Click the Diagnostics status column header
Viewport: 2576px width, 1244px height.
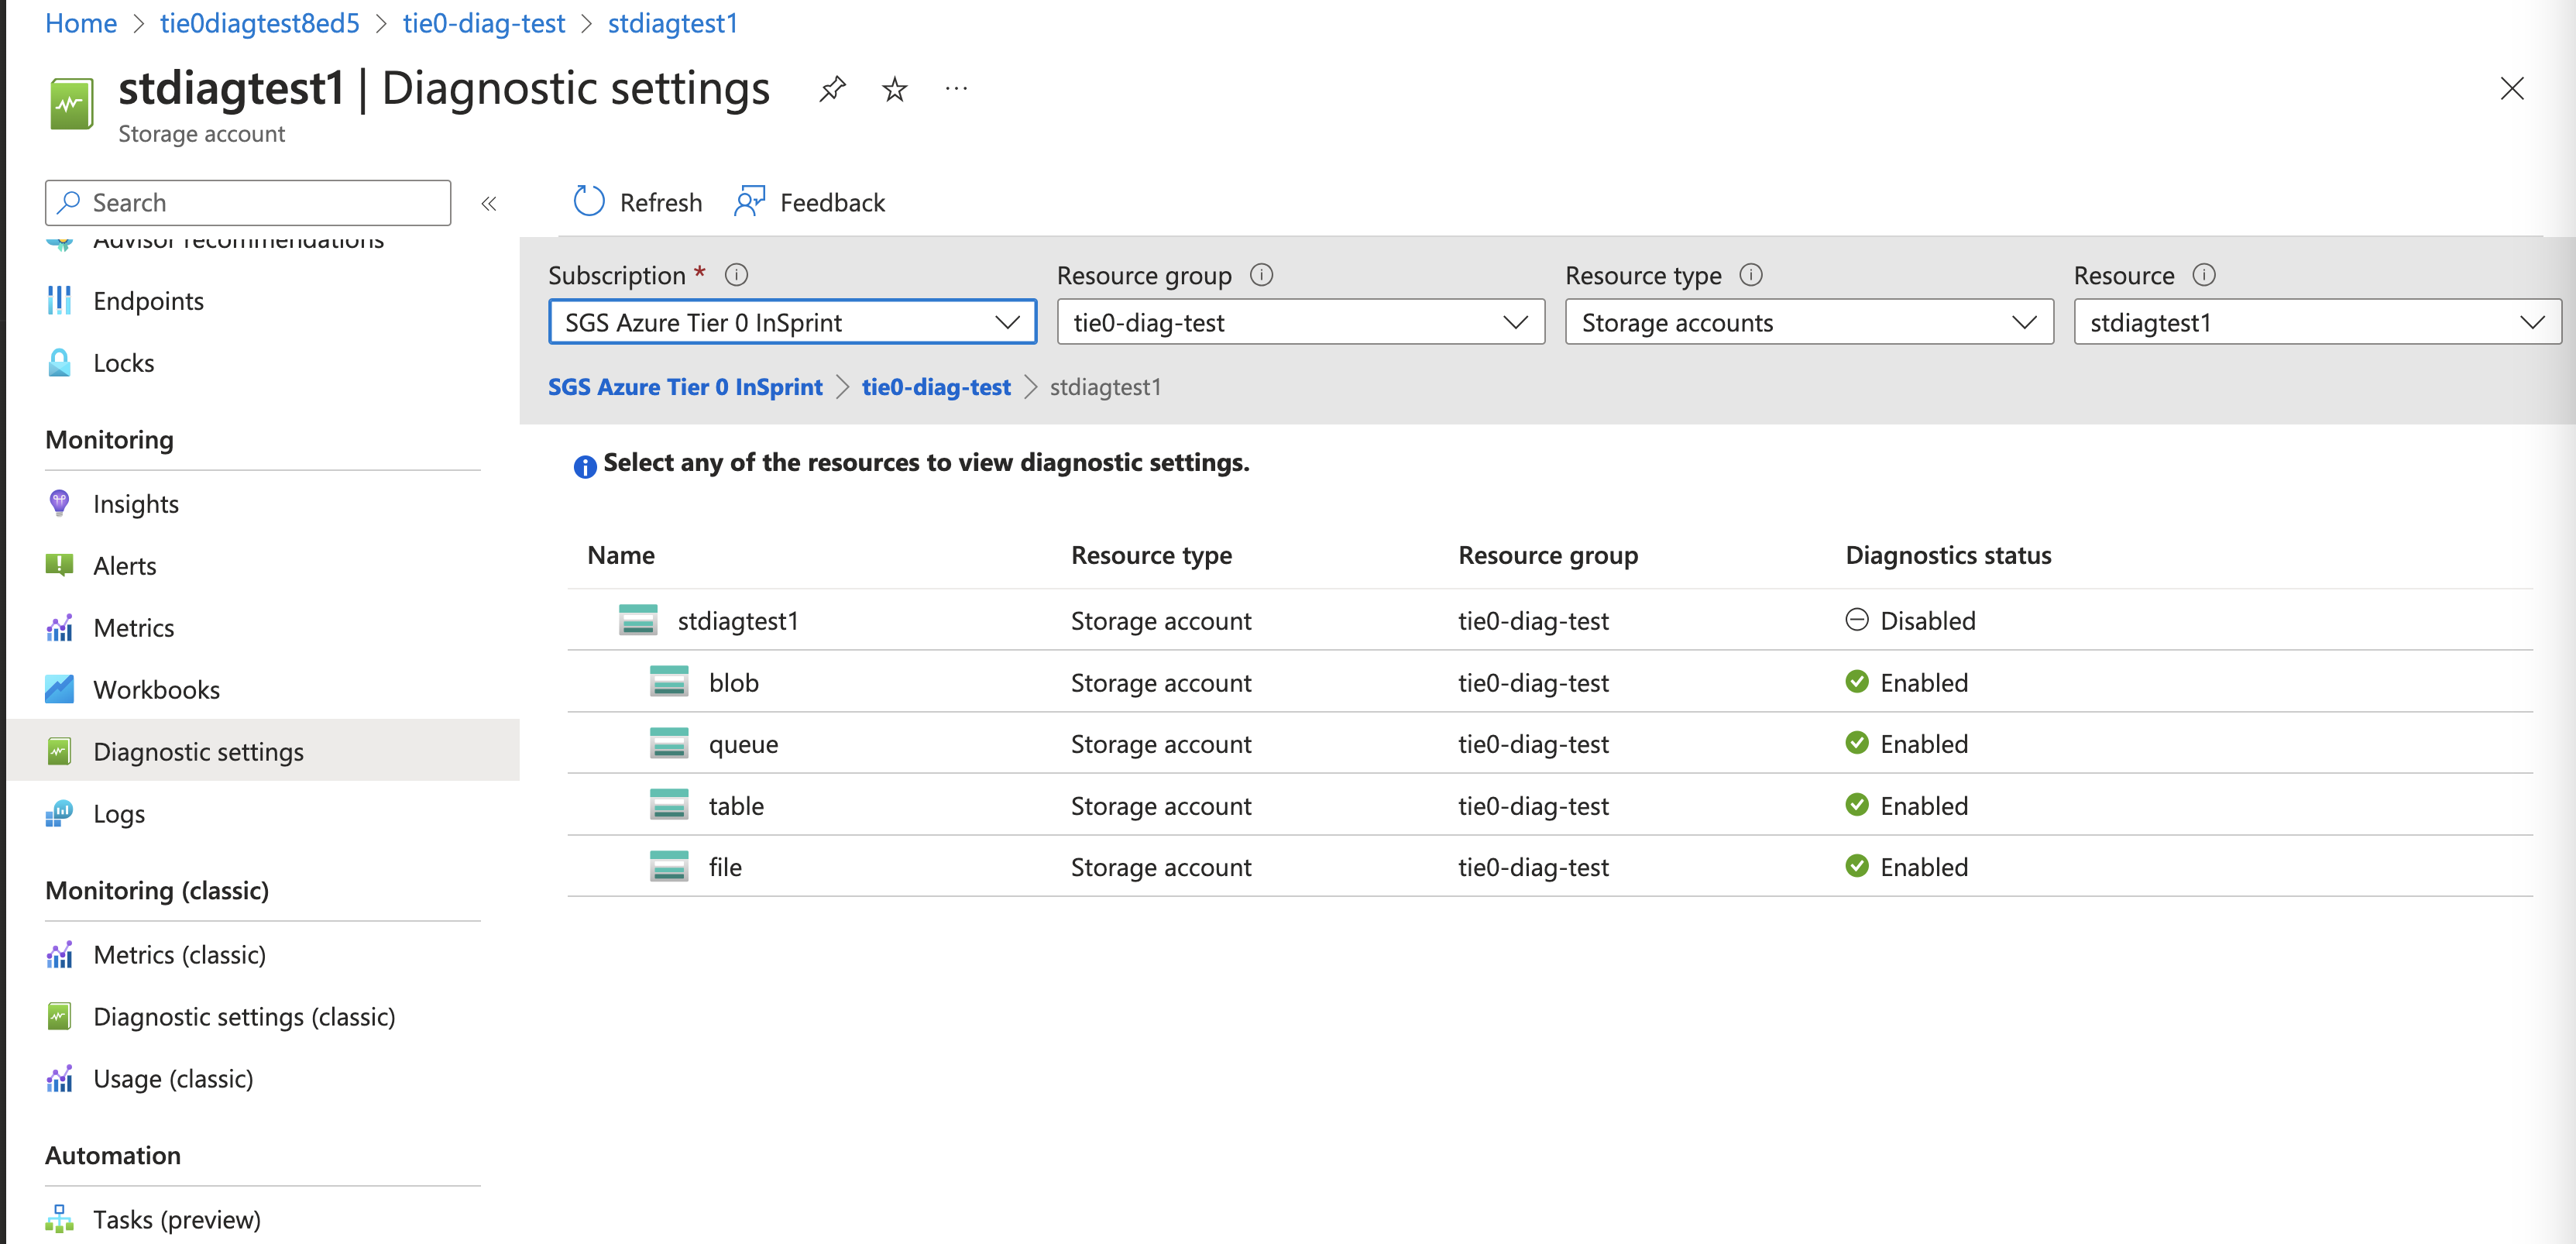coord(1948,555)
